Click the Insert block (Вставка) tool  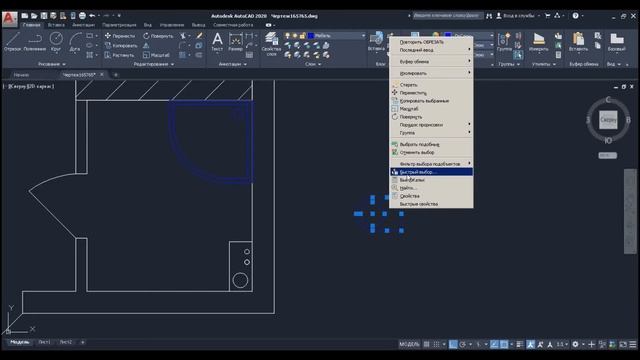pyautogui.click(x=376, y=42)
